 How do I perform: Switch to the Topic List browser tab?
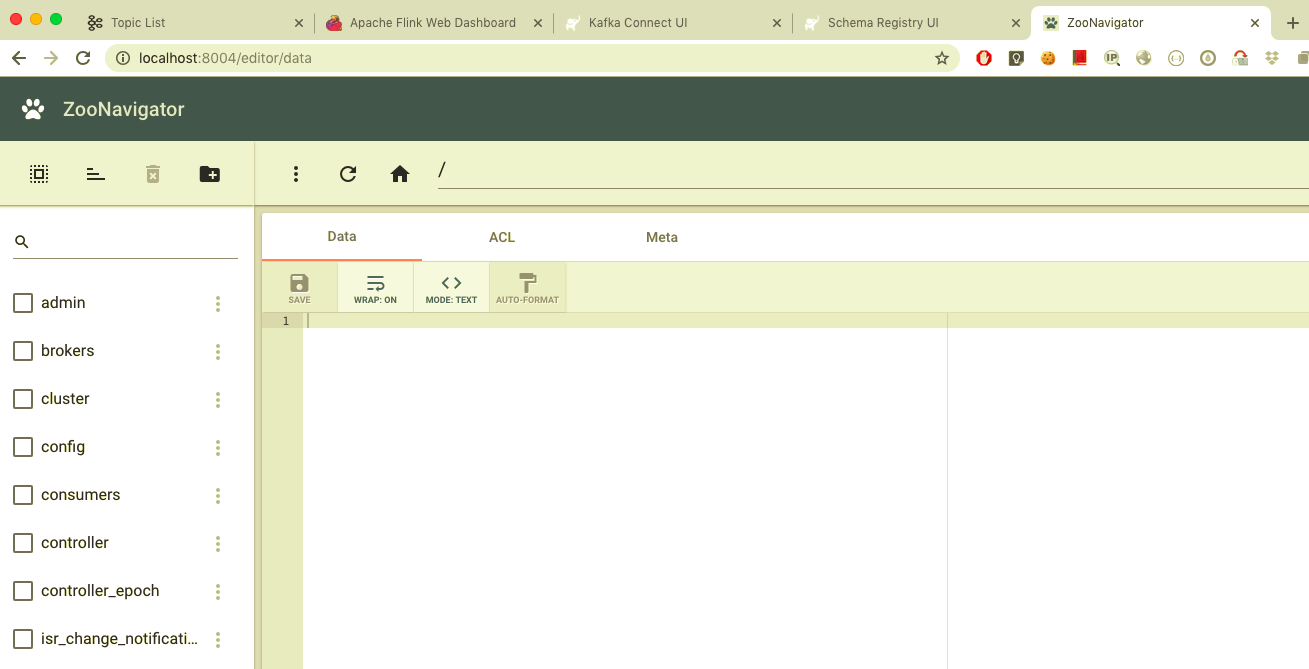pos(195,22)
